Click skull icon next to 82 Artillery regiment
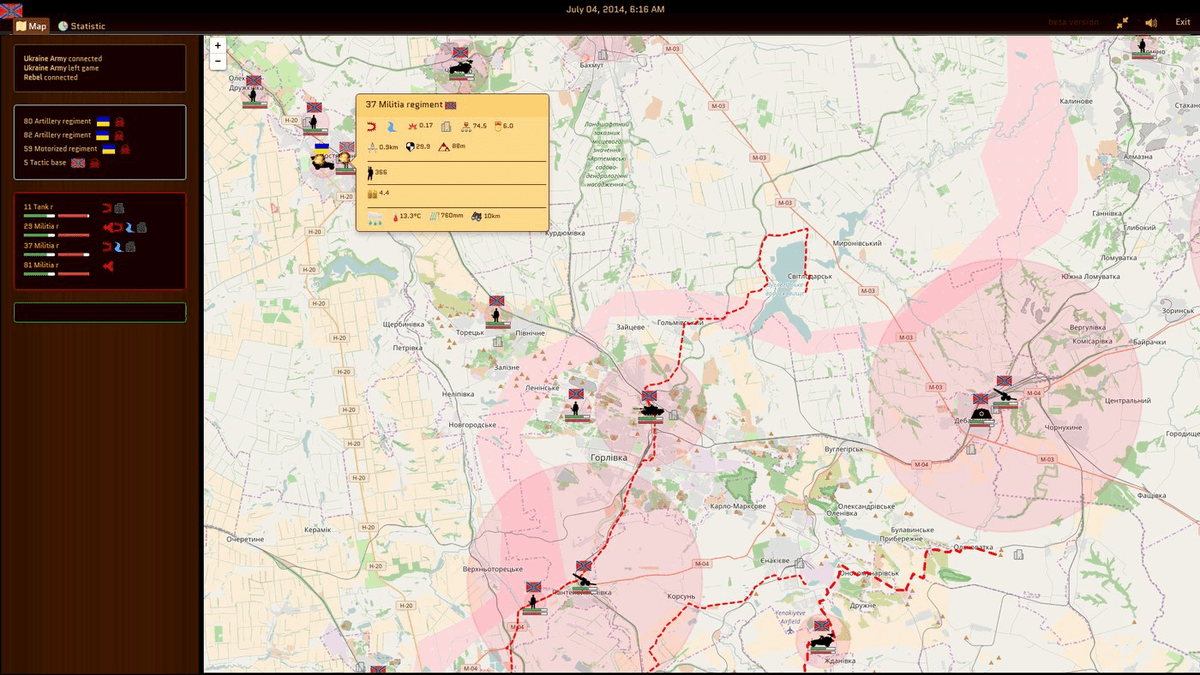1200x675 pixels. (119, 135)
